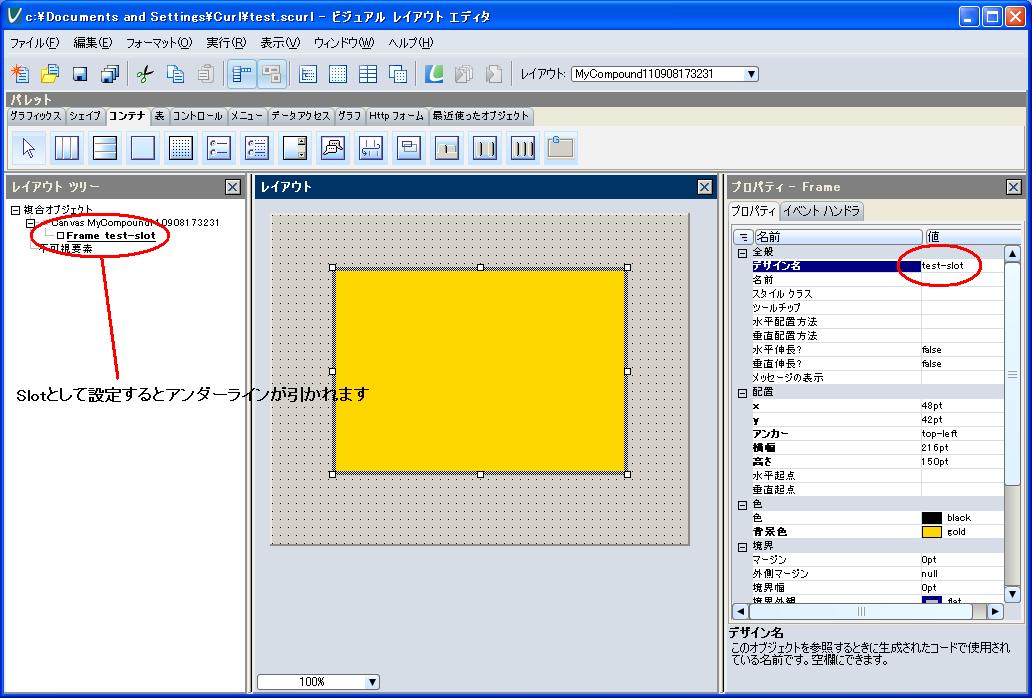This screenshot has height=698, width=1032.
Task: Click the scissors cut icon in toolbar
Action: click(x=144, y=74)
